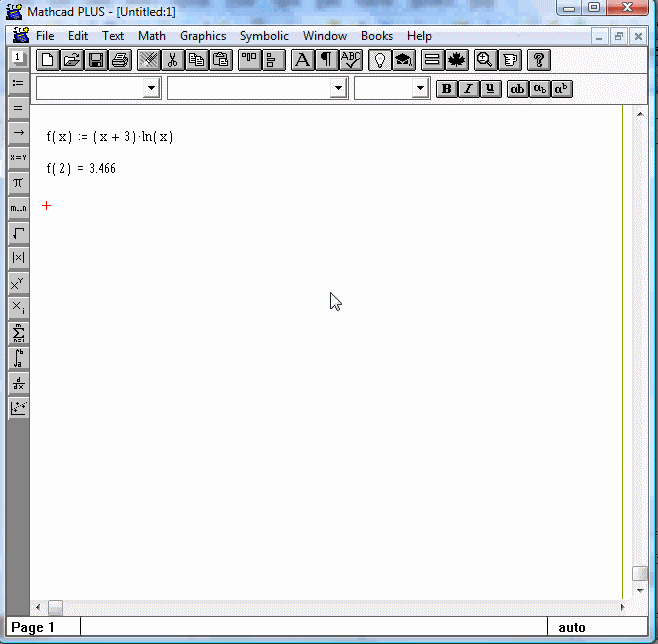The width and height of the screenshot is (658, 644).
Task: Open the Graphics menu
Action: point(203,36)
